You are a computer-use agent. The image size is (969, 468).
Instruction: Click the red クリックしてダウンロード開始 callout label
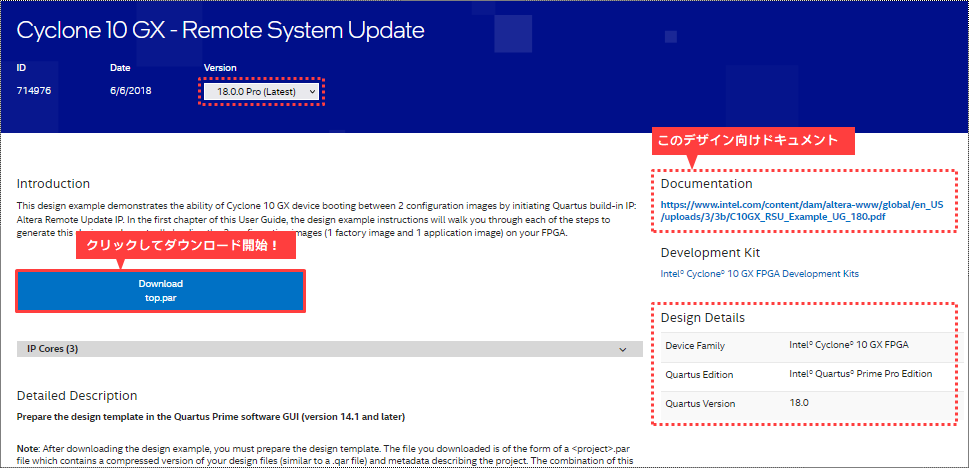tap(189, 246)
